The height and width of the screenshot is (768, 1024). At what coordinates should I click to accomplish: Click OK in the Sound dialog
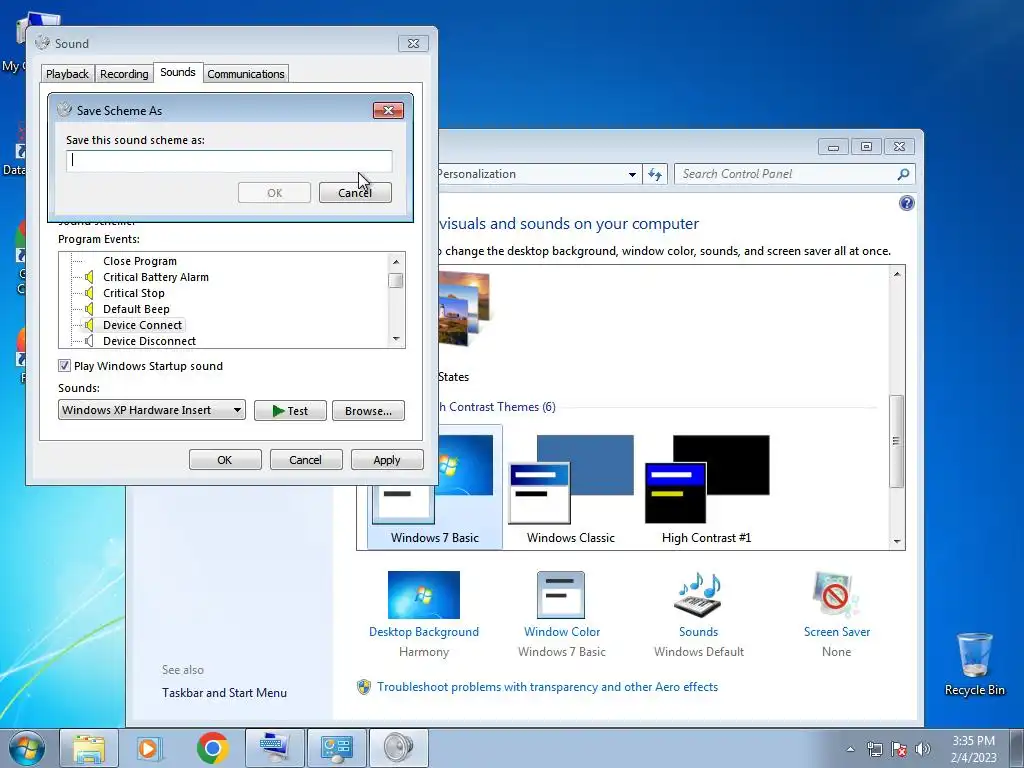point(225,460)
